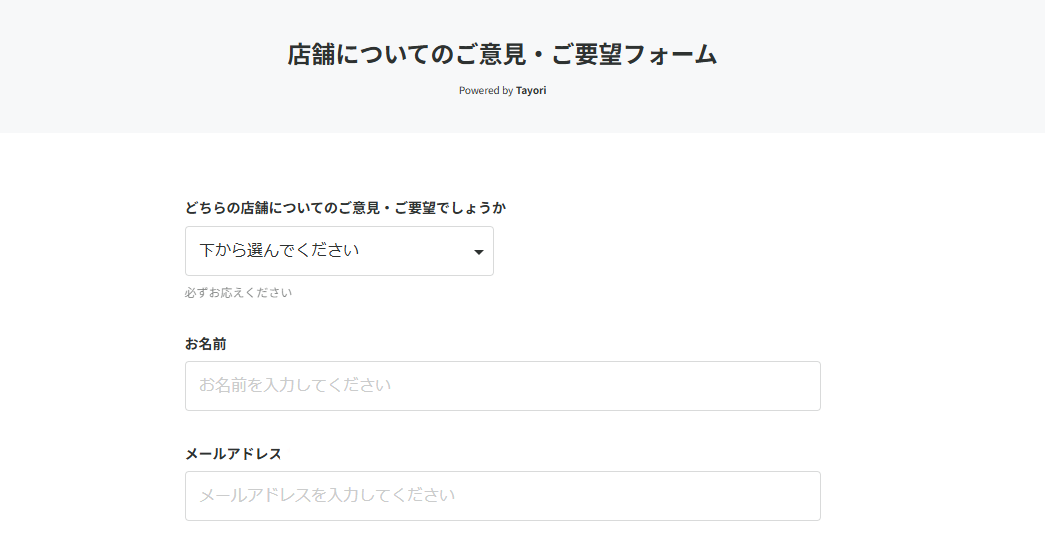The width and height of the screenshot is (1045, 553).
Task: Click the dropdown caret arrow icon
Action: [479, 252]
